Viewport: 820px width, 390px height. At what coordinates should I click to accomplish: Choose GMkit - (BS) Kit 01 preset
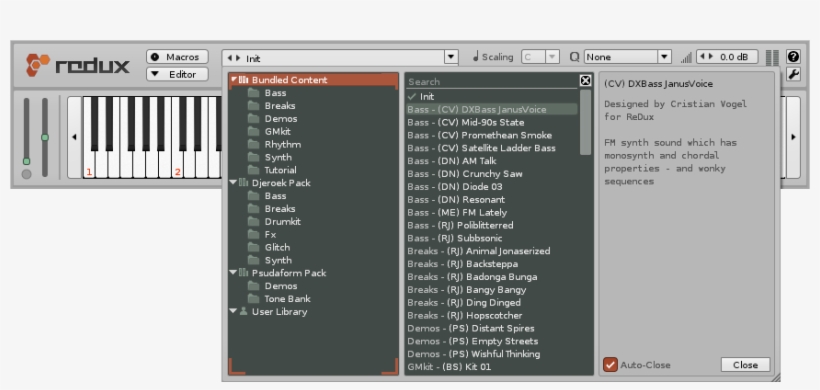[x=492, y=367]
